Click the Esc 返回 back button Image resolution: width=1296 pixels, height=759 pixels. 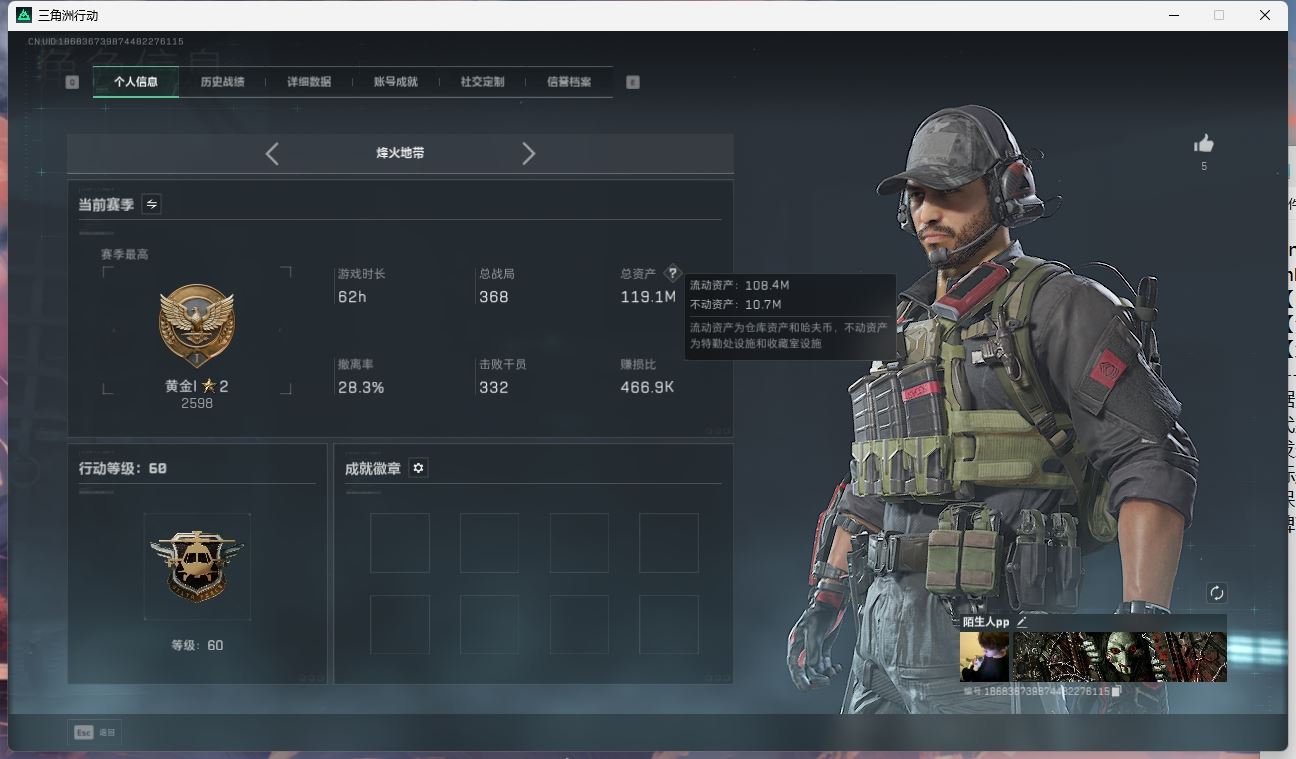pyautogui.click(x=95, y=732)
